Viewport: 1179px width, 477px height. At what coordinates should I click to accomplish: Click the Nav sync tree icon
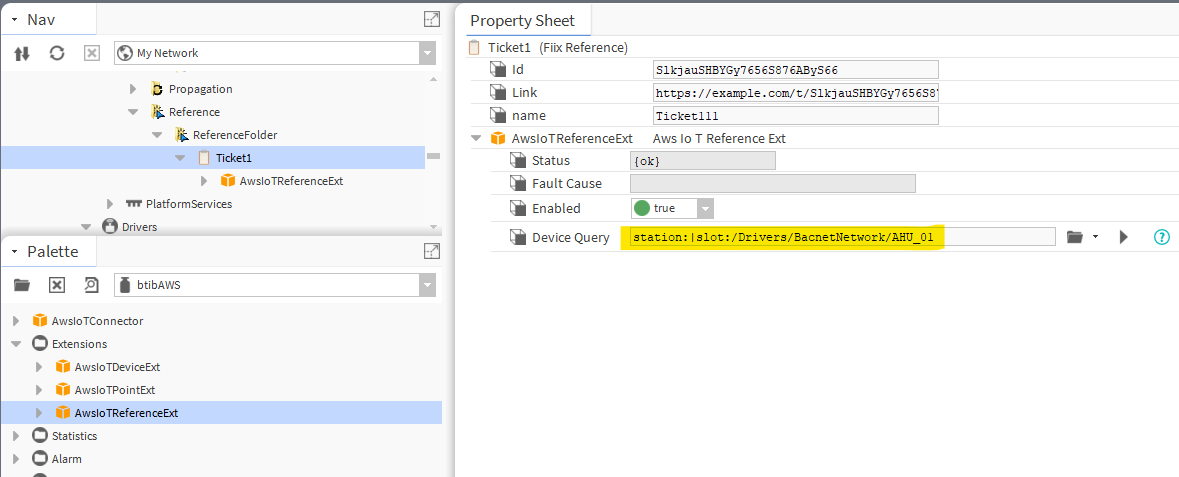22,53
